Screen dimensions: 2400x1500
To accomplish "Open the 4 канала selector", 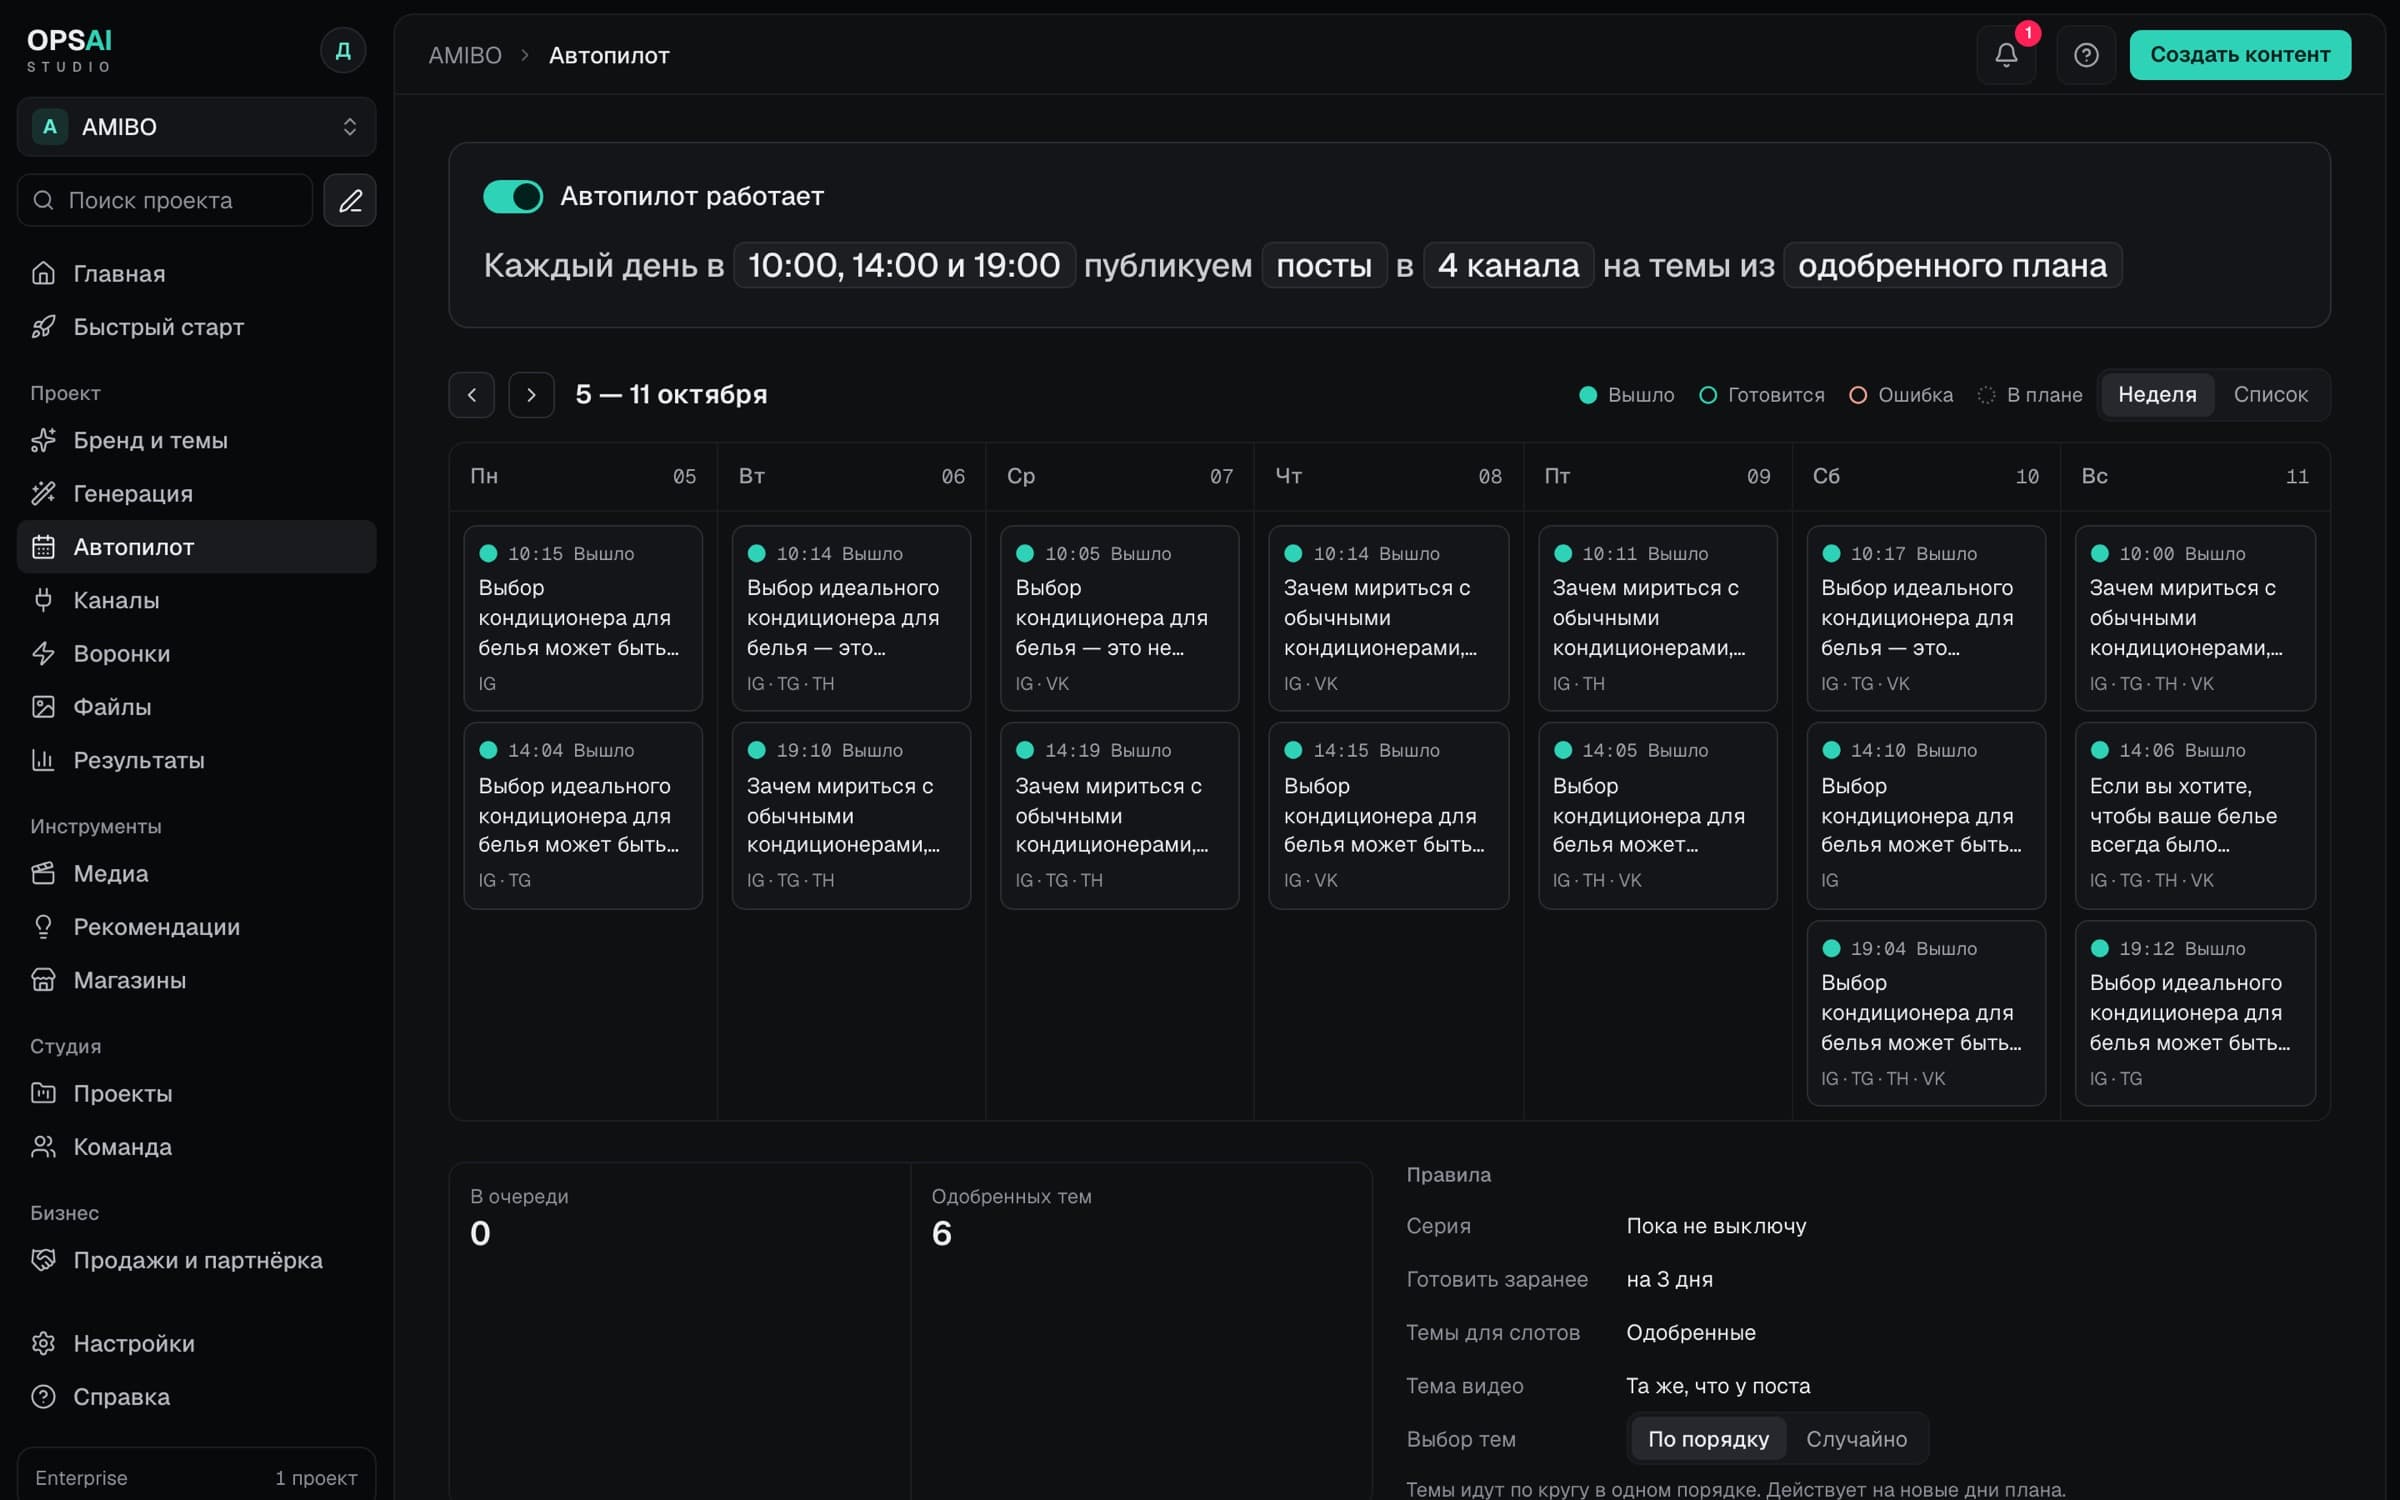I will (1508, 265).
